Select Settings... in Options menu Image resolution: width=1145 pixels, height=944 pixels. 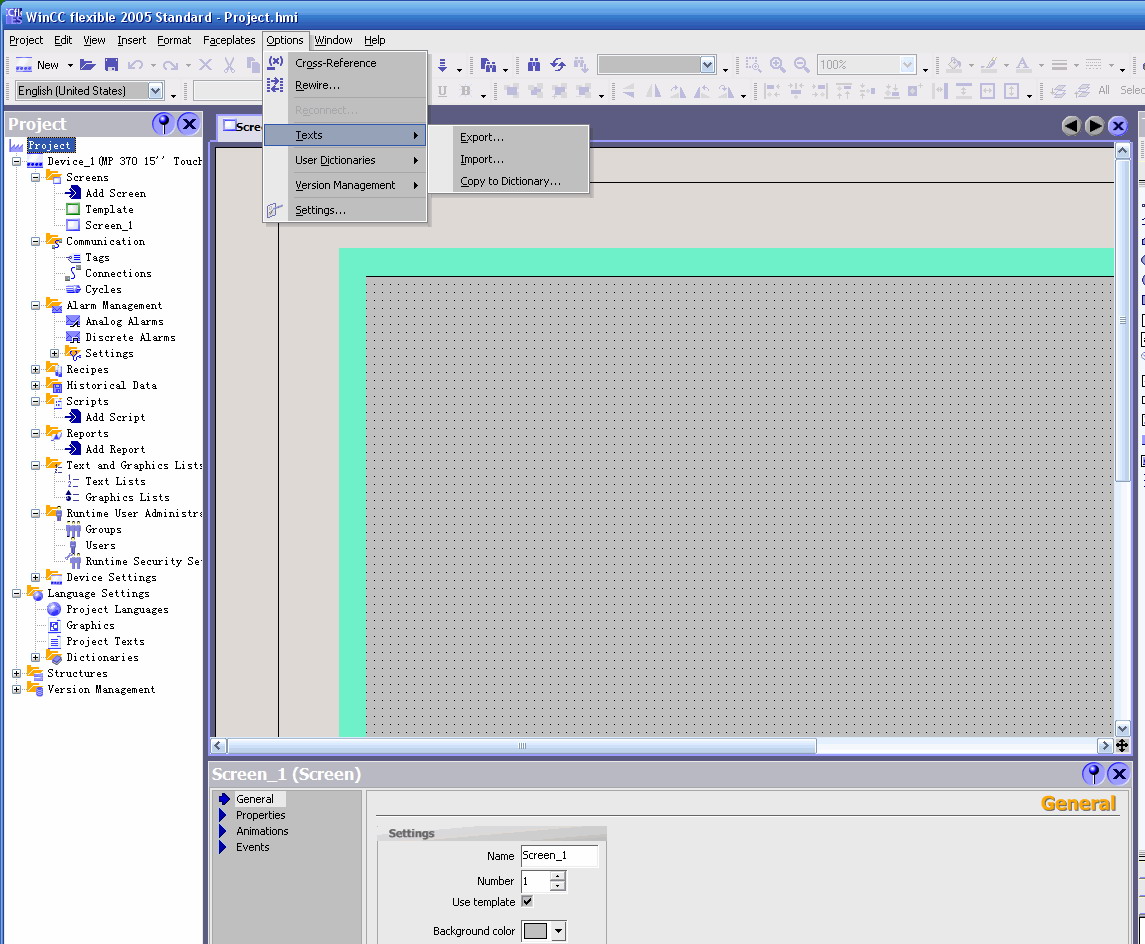point(345,210)
